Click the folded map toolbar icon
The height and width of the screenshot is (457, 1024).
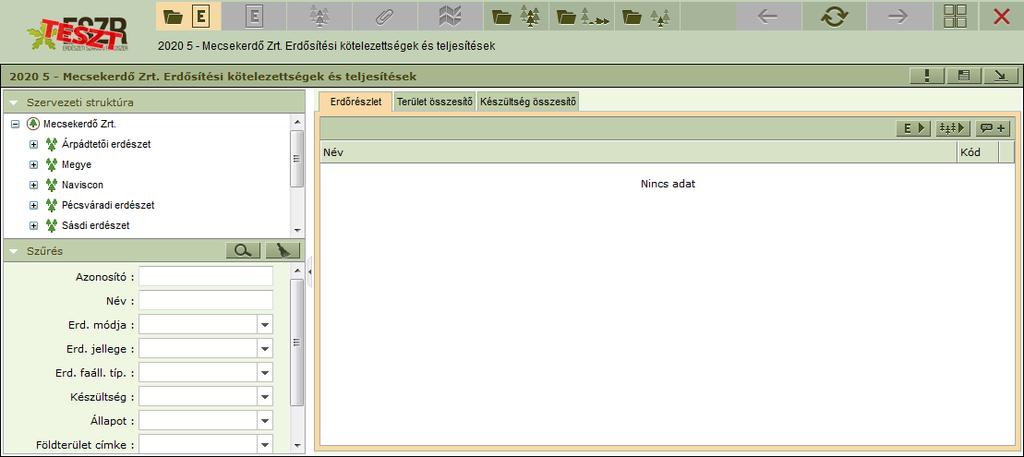(x=450, y=16)
